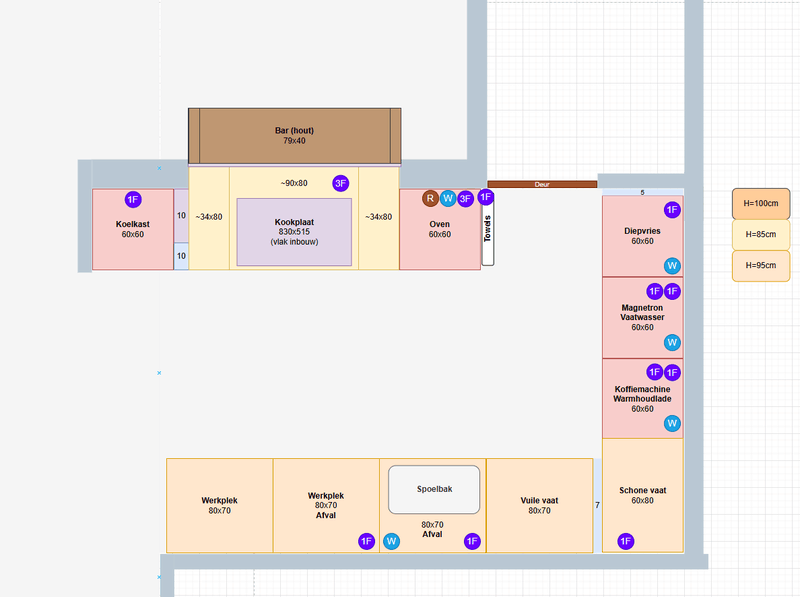Select the 1F badge on Koelkast
The width and height of the screenshot is (800, 597).
pyautogui.click(x=133, y=200)
